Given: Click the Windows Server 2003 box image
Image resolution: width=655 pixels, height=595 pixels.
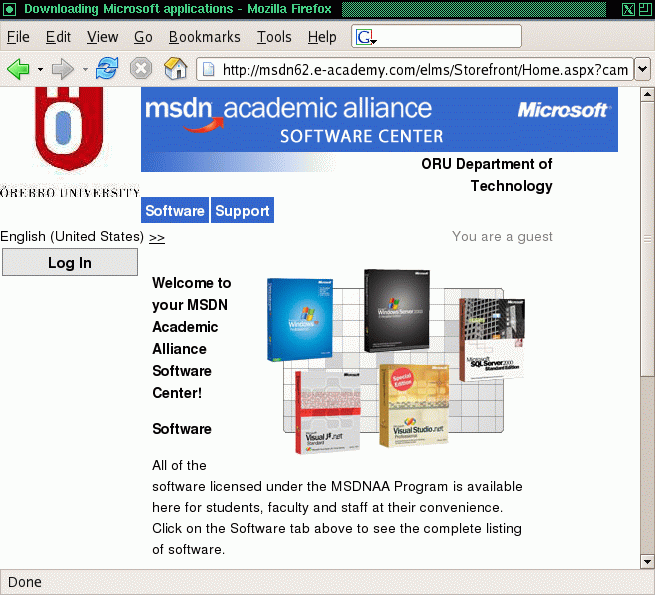Looking at the screenshot, I should click(x=396, y=310).
